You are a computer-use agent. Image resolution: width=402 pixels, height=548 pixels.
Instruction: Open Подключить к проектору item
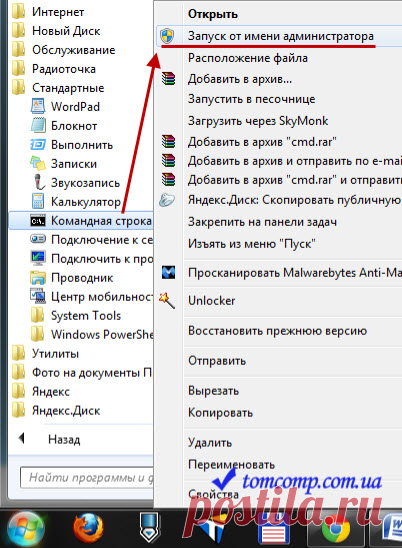(x=92, y=258)
